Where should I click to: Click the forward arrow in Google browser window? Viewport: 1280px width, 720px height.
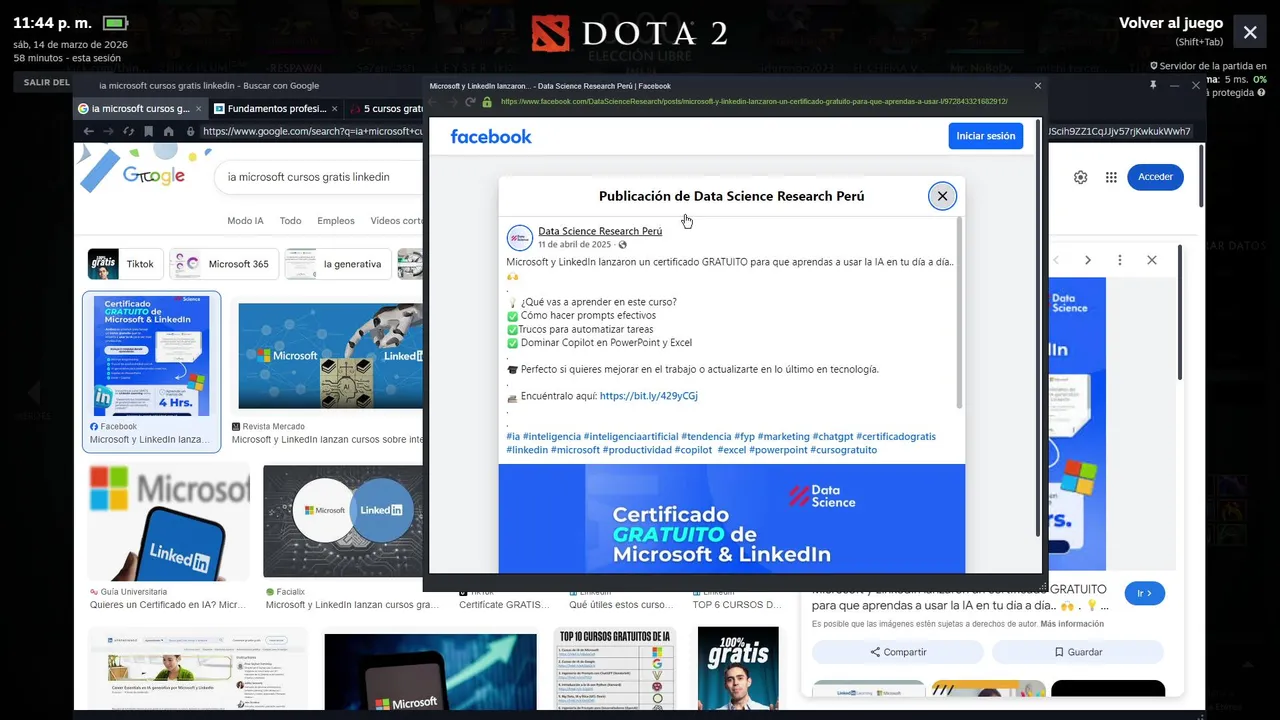108,131
